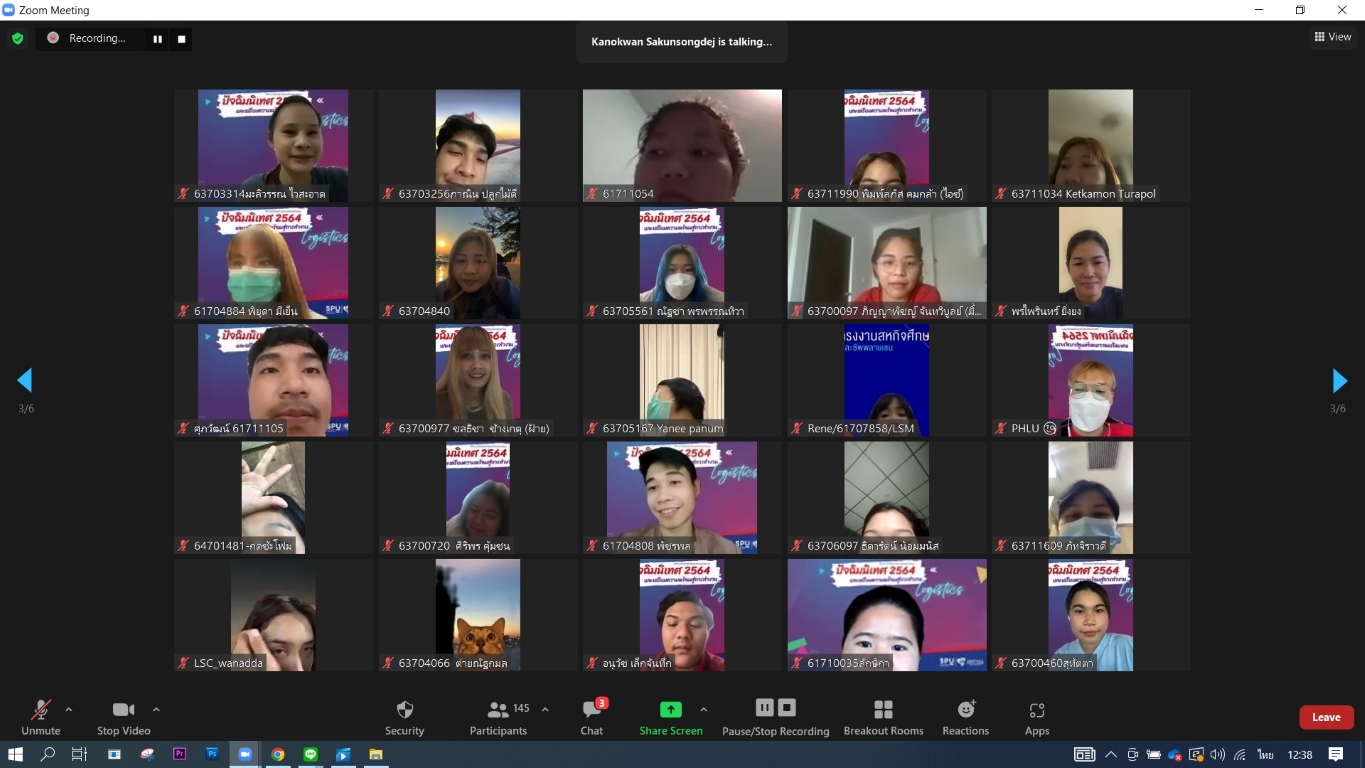Select video tile labeled 64701481
Image resolution: width=1365 pixels, height=768 pixels.
tap(273, 498)
